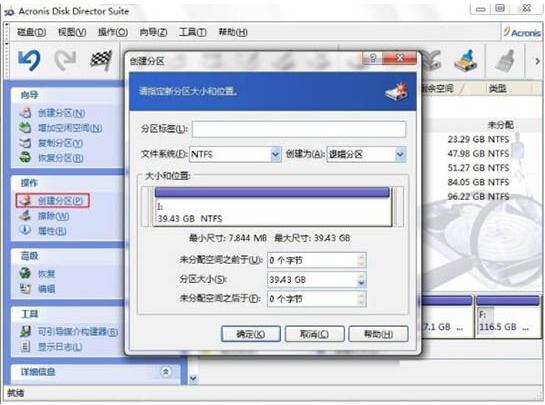Open the 视图(V) menu
The height and width of the screenshot is (405, 545).
click(72, 32)
